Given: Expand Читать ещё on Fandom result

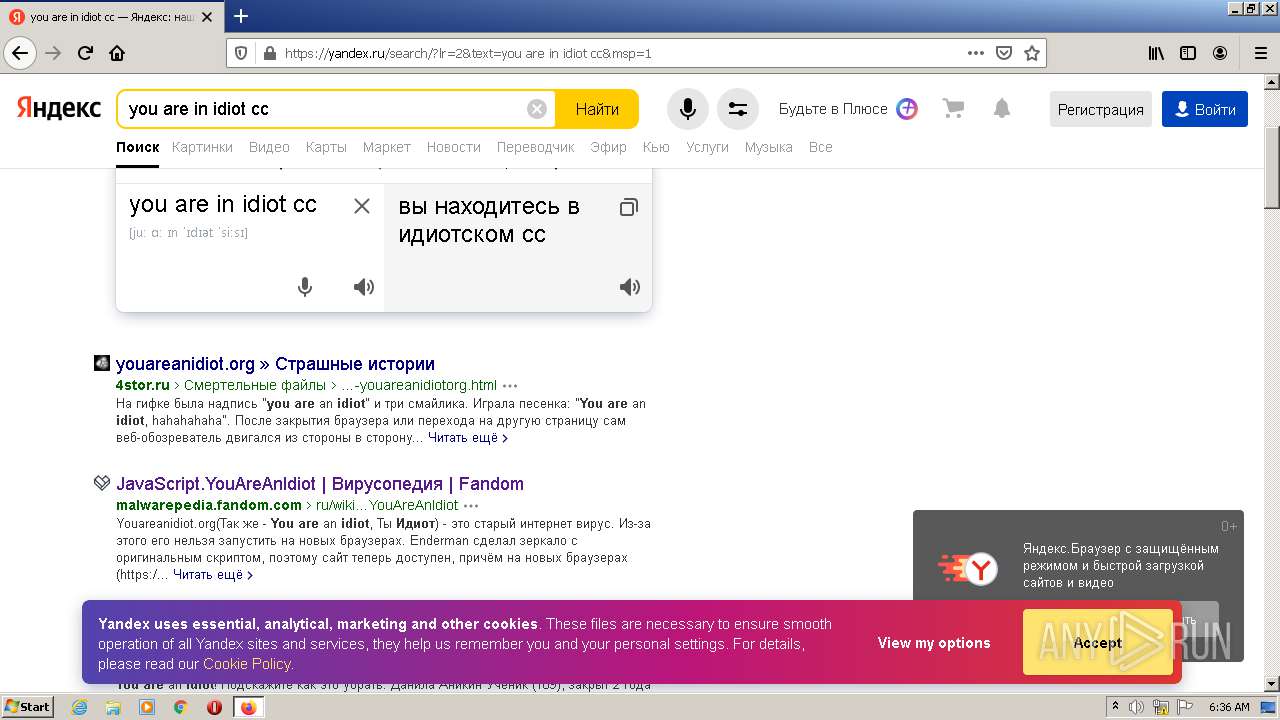Looking at the screenshot, I should 213,575.
